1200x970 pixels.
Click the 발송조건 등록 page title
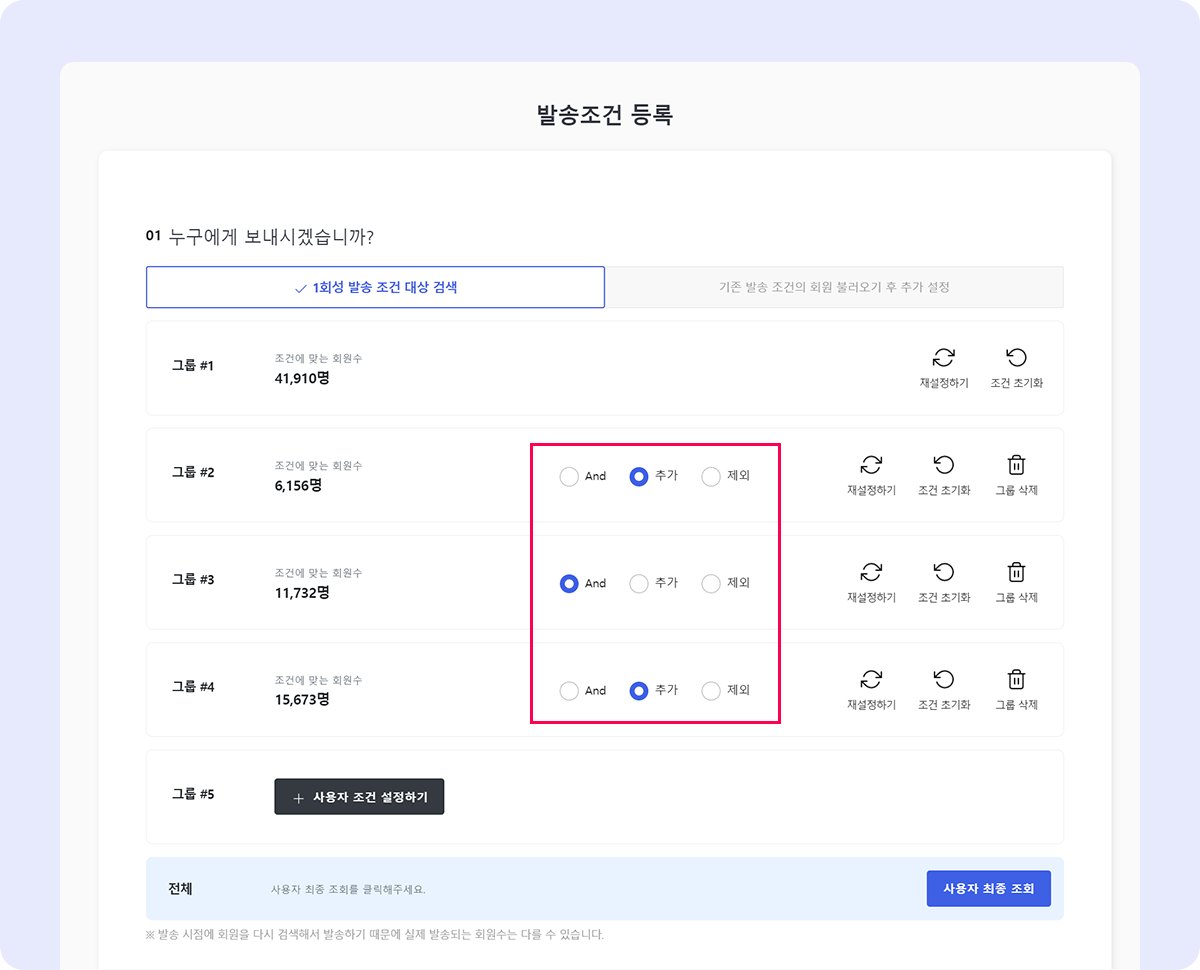(605, 115)
